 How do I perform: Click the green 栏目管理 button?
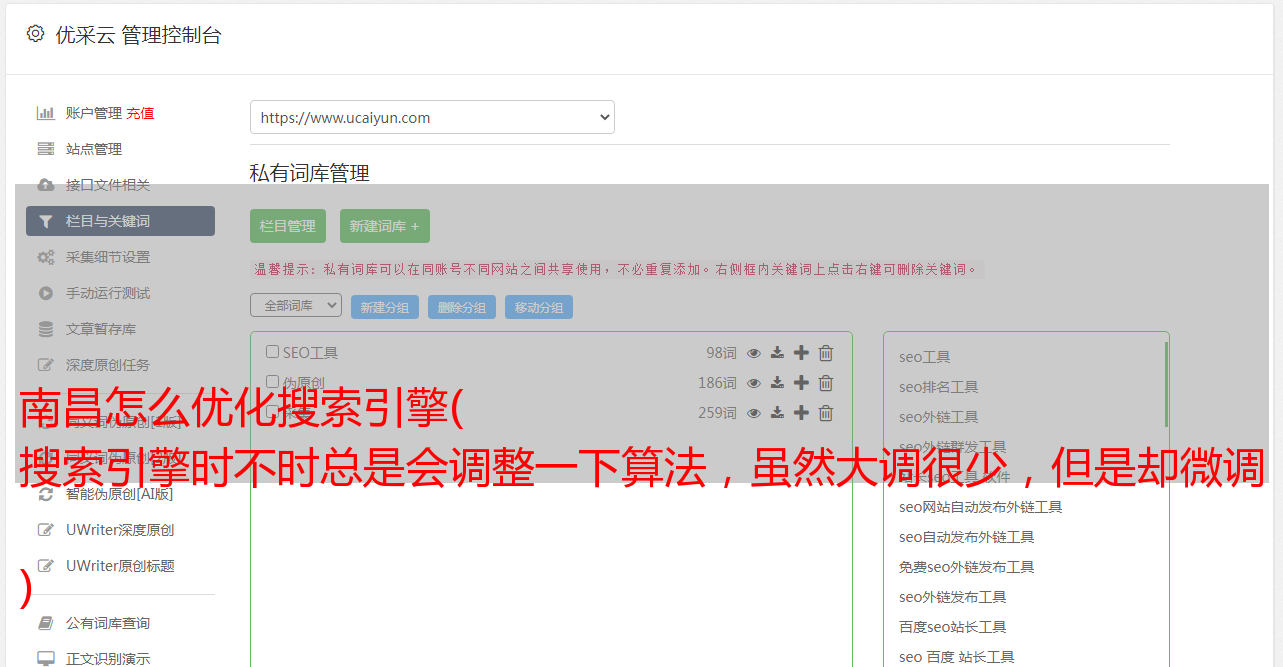(288, 226)
